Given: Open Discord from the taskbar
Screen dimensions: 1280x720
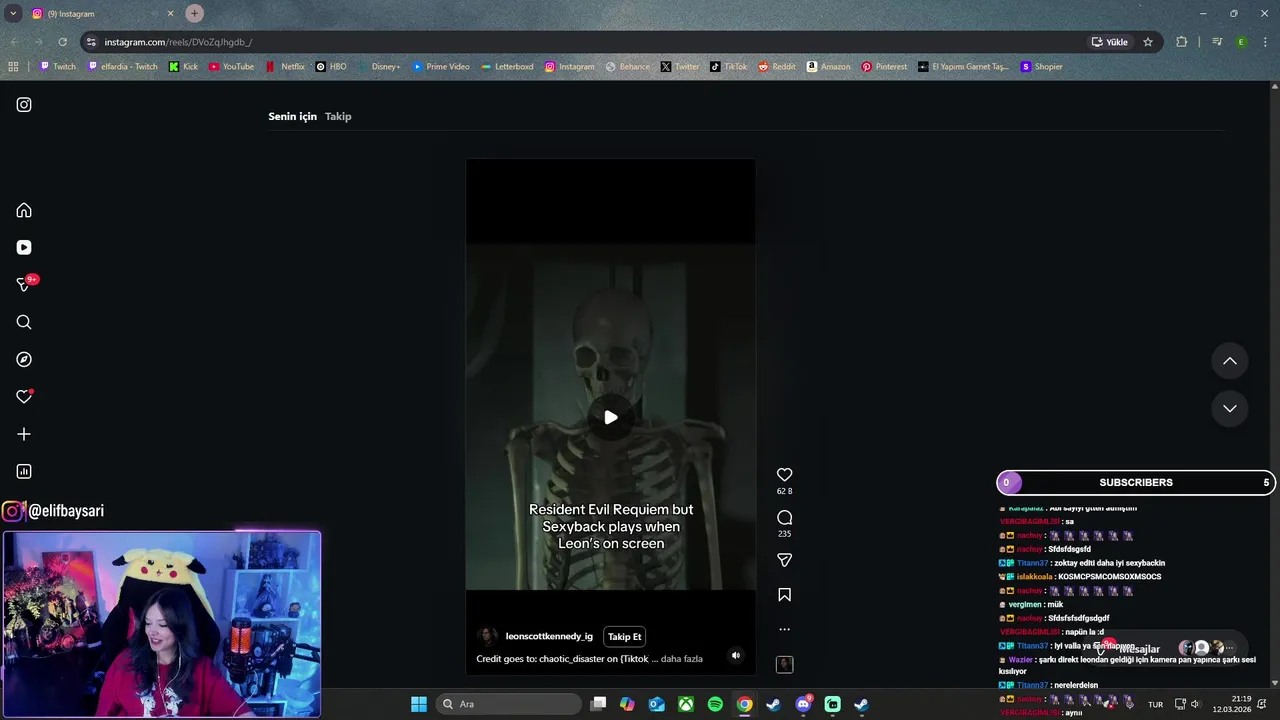Looking at the screenshot, I should (x=803, y=704).
